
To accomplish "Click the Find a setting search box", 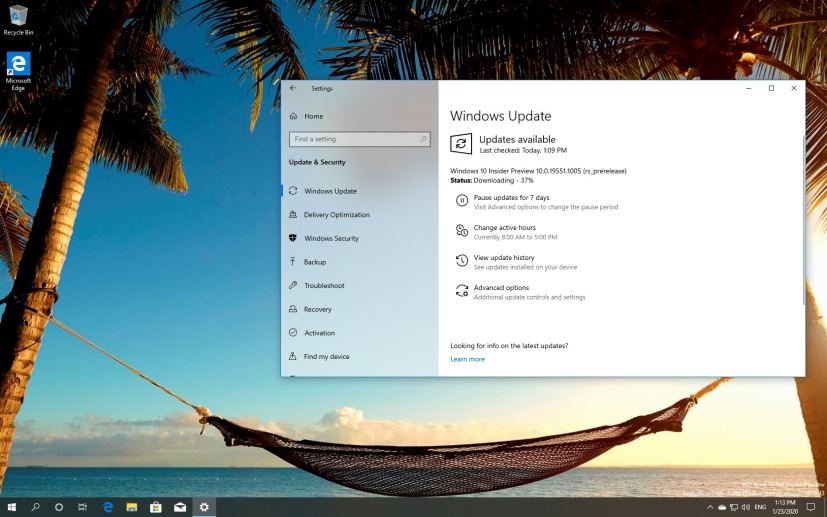I will 360,139.
